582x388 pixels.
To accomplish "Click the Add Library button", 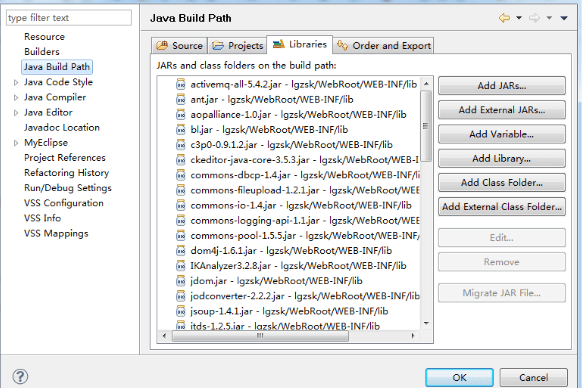I will click(x=502, y=159).
